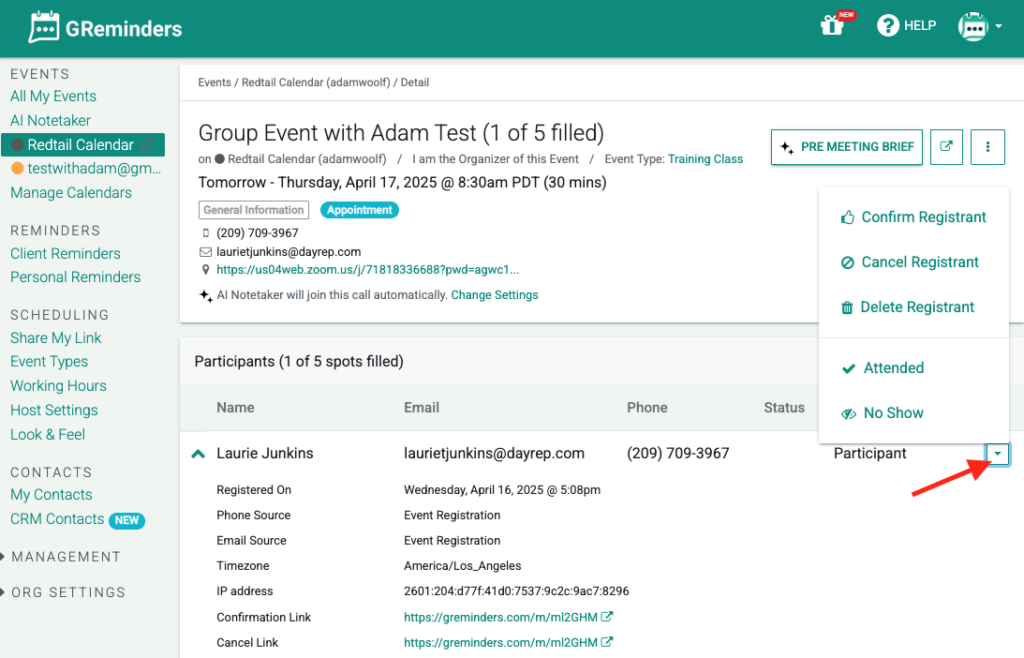Open Working Hours settings
Image resolution: width=1024 pixels, height=658 pixels.
click(x=58, y=386)
